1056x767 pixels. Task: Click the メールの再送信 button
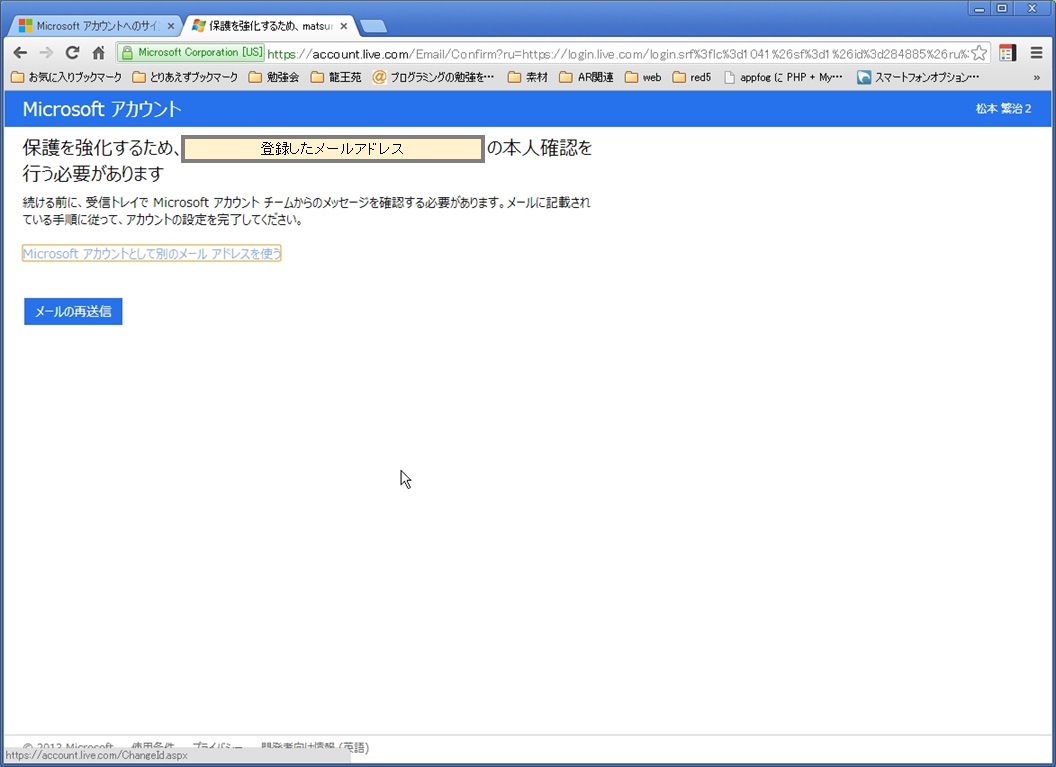(73, 311)
